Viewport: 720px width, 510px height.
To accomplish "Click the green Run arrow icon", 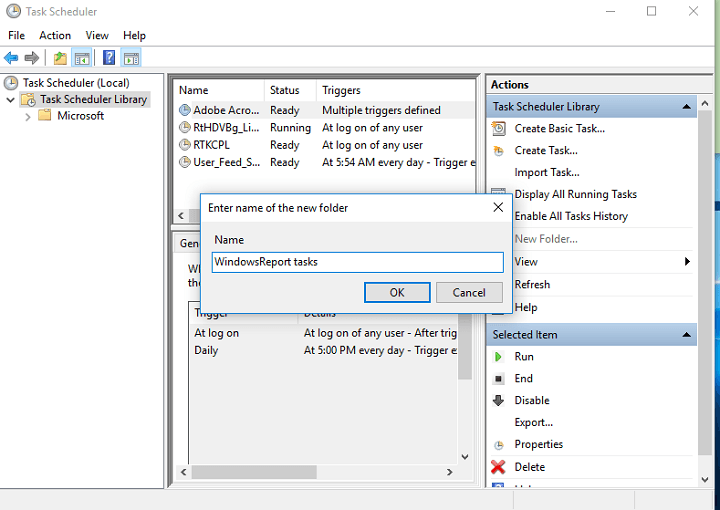I will point(498,357).
